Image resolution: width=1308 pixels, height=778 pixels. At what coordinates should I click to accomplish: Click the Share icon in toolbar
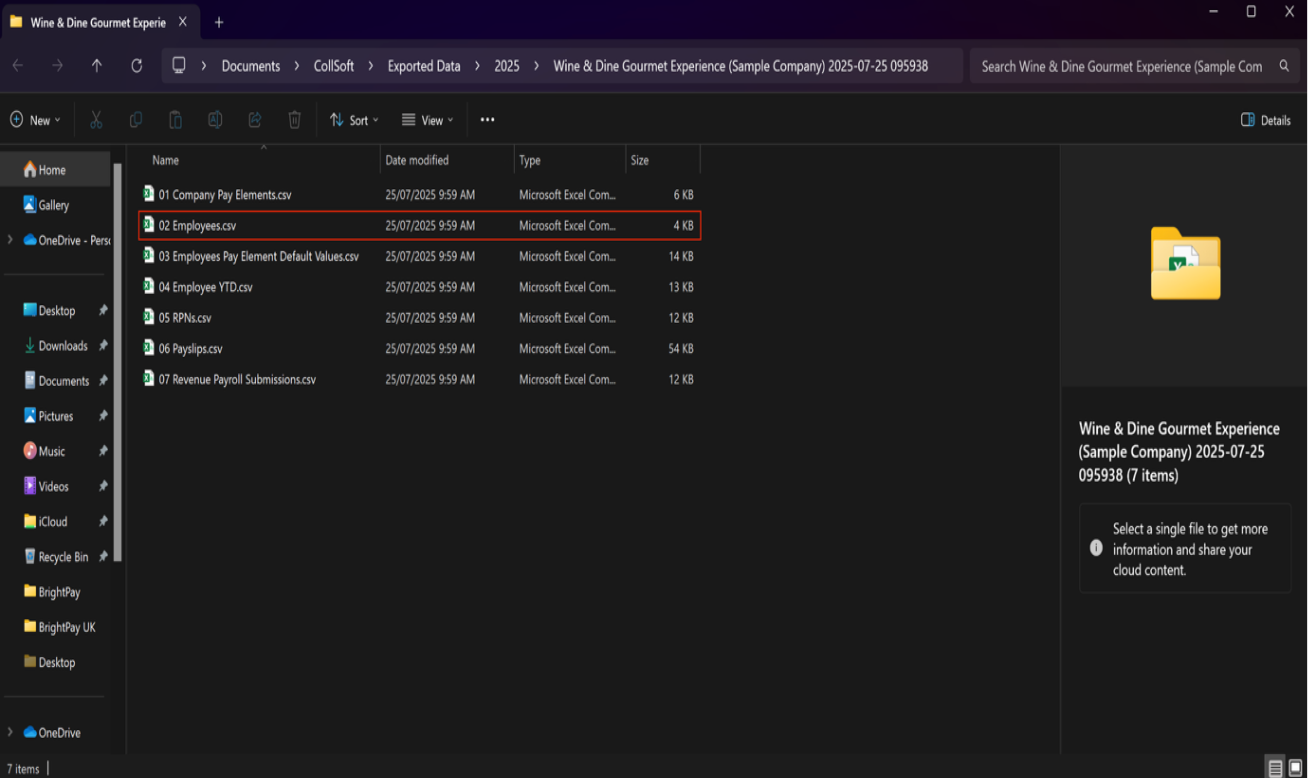254,120
